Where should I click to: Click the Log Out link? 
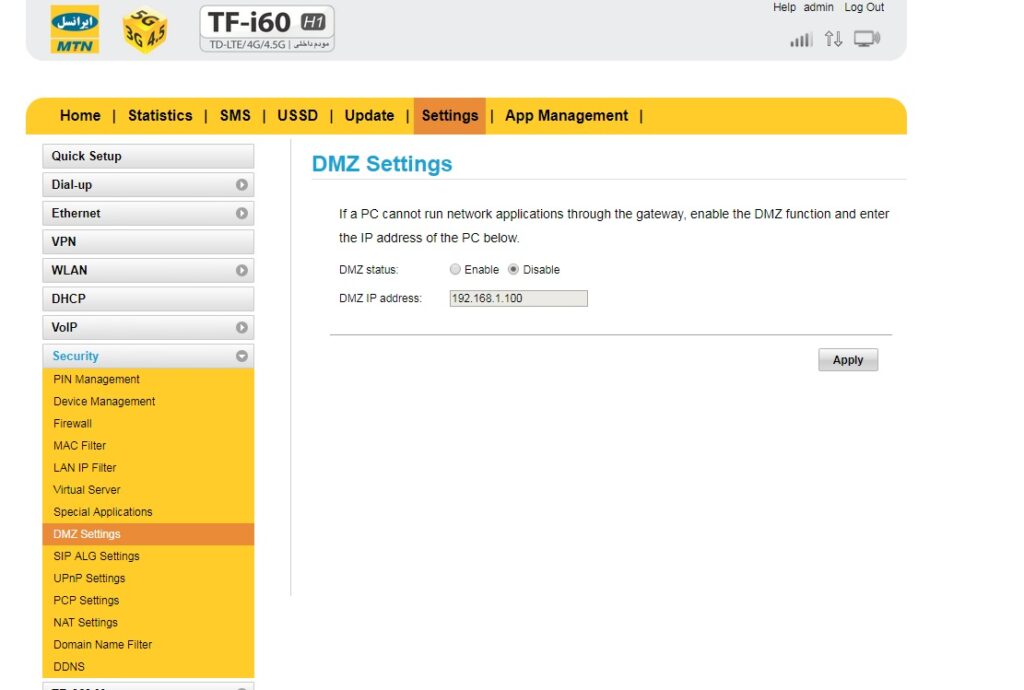tap(864, 7)
